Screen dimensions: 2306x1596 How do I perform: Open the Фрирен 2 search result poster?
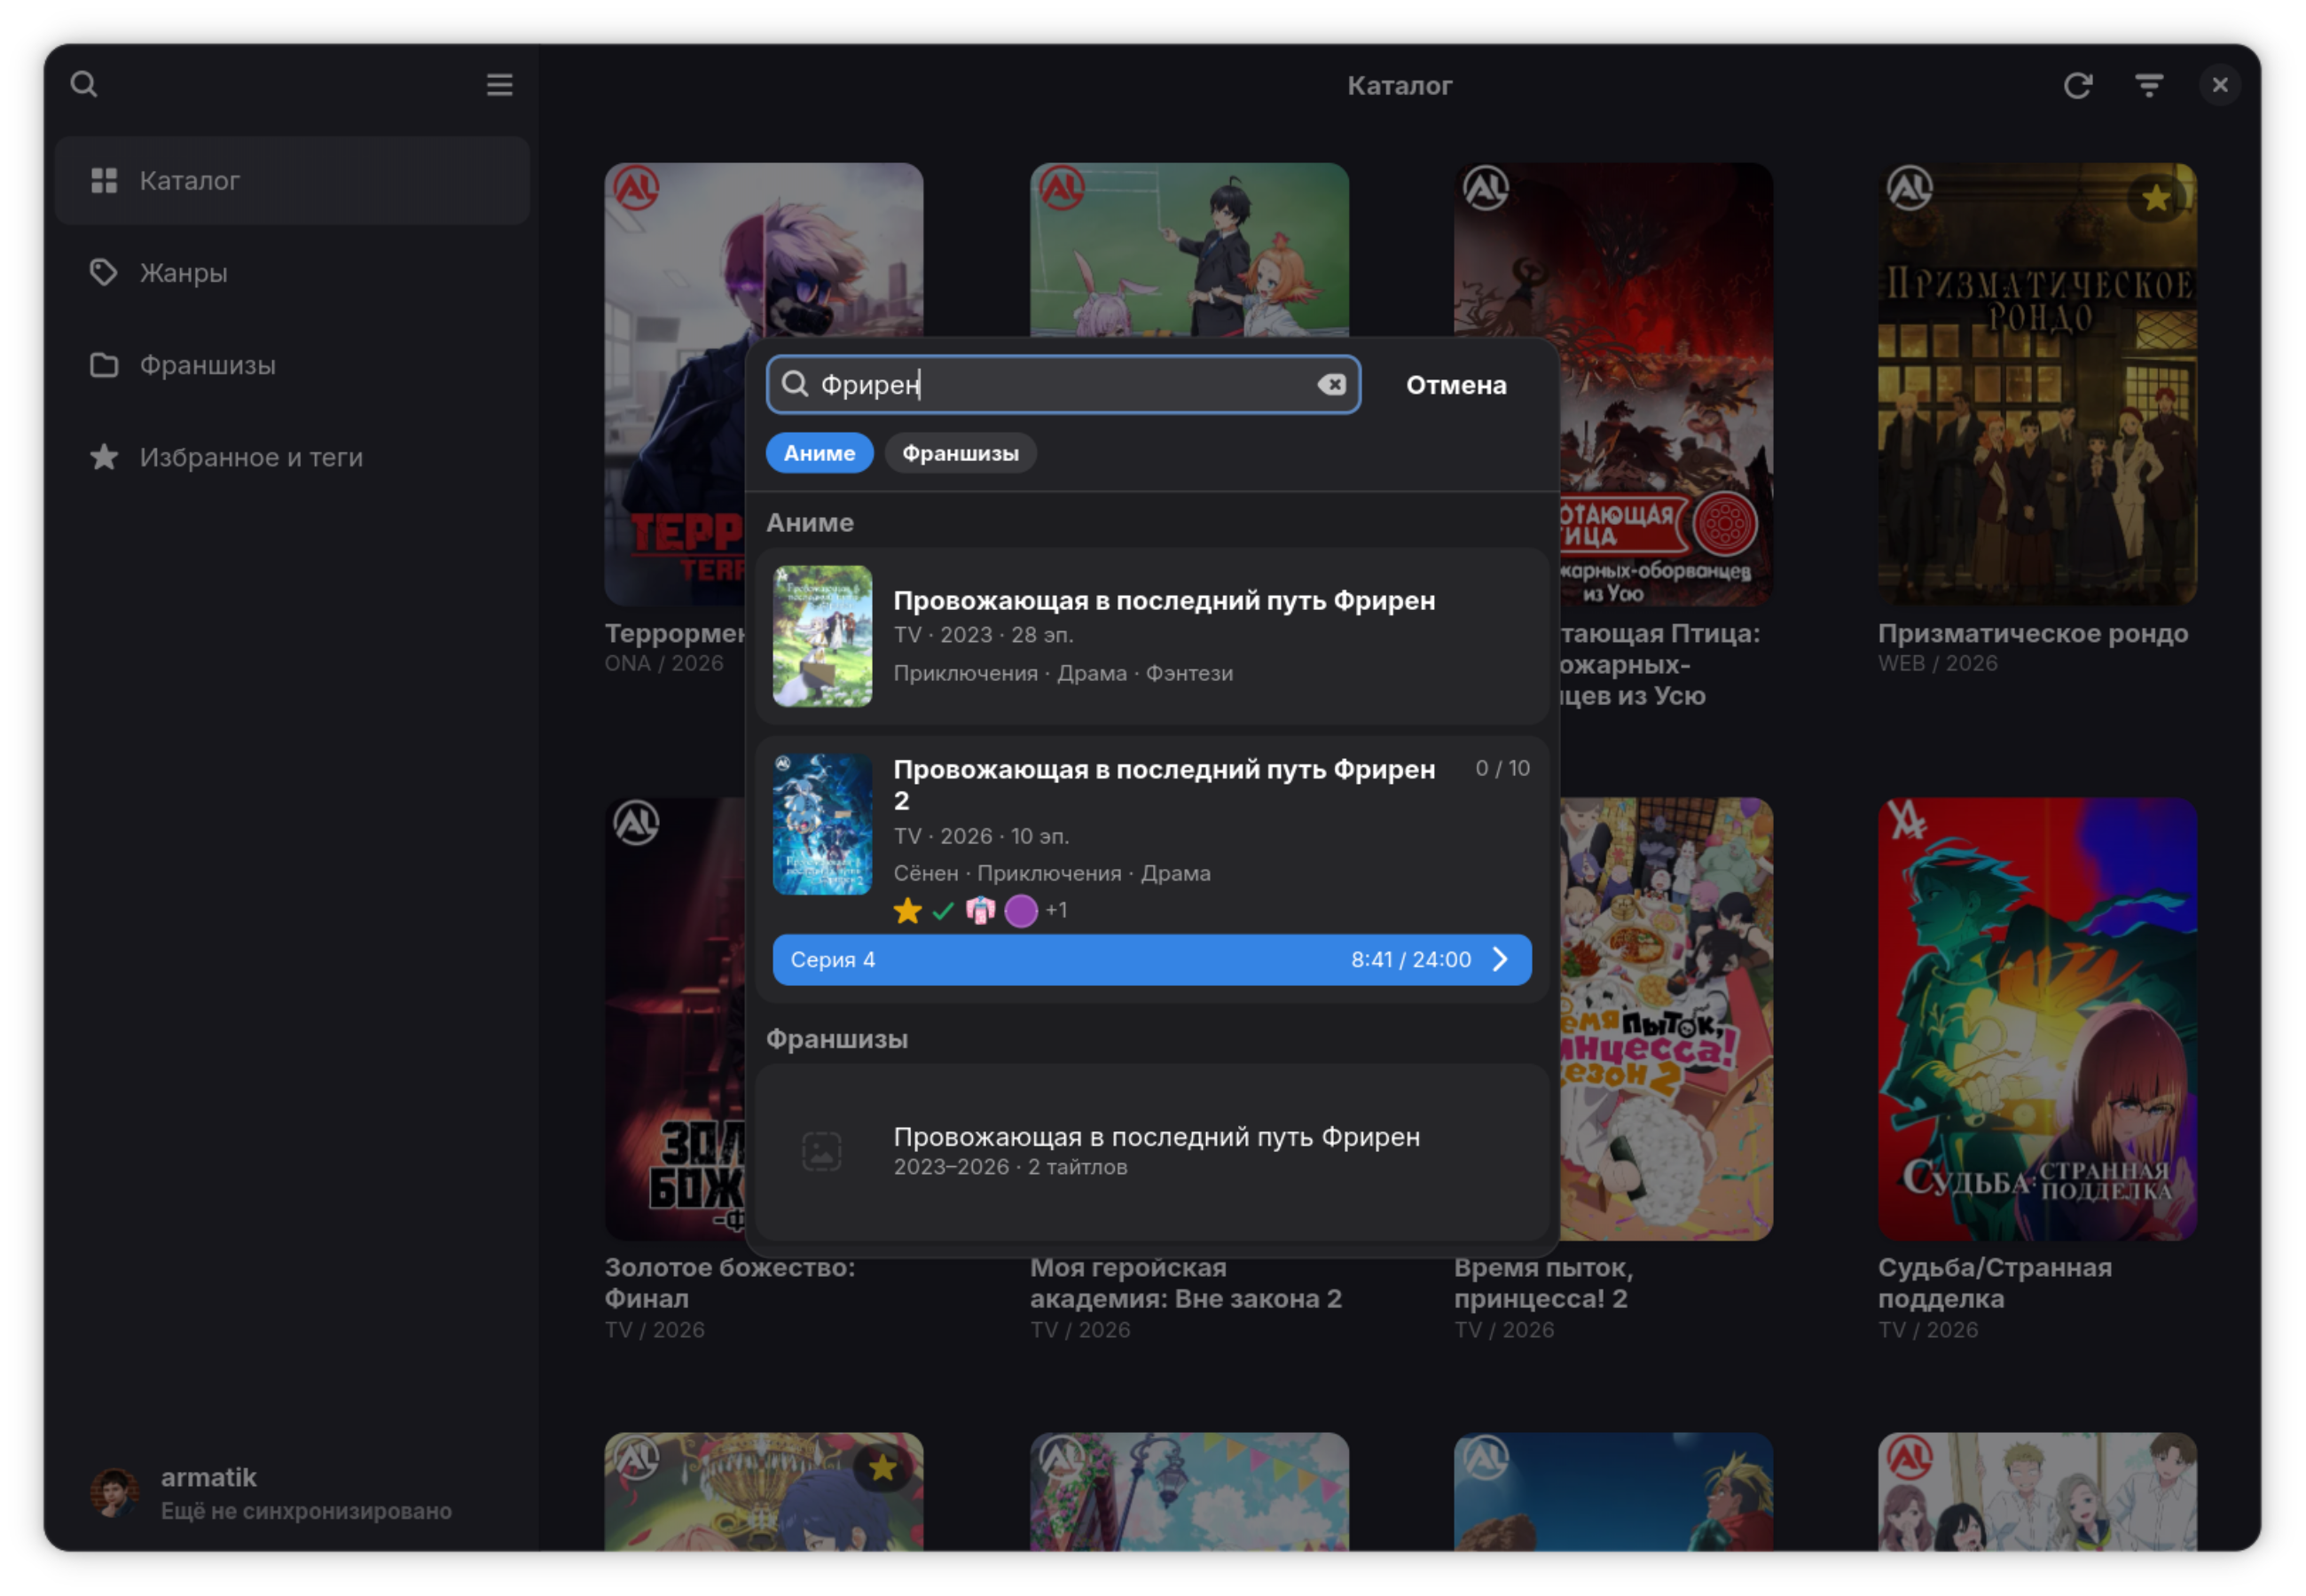[x=822, y=825]
